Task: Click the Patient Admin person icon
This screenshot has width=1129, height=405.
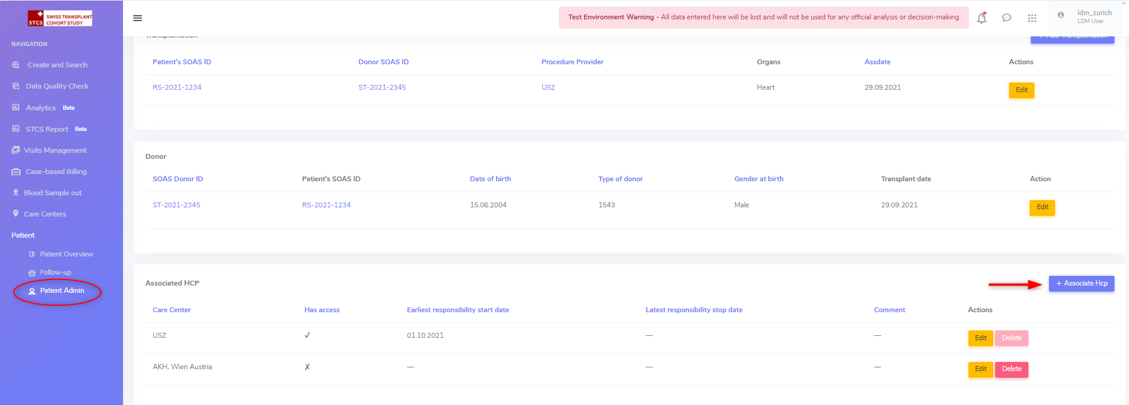Action: point(32,291)
